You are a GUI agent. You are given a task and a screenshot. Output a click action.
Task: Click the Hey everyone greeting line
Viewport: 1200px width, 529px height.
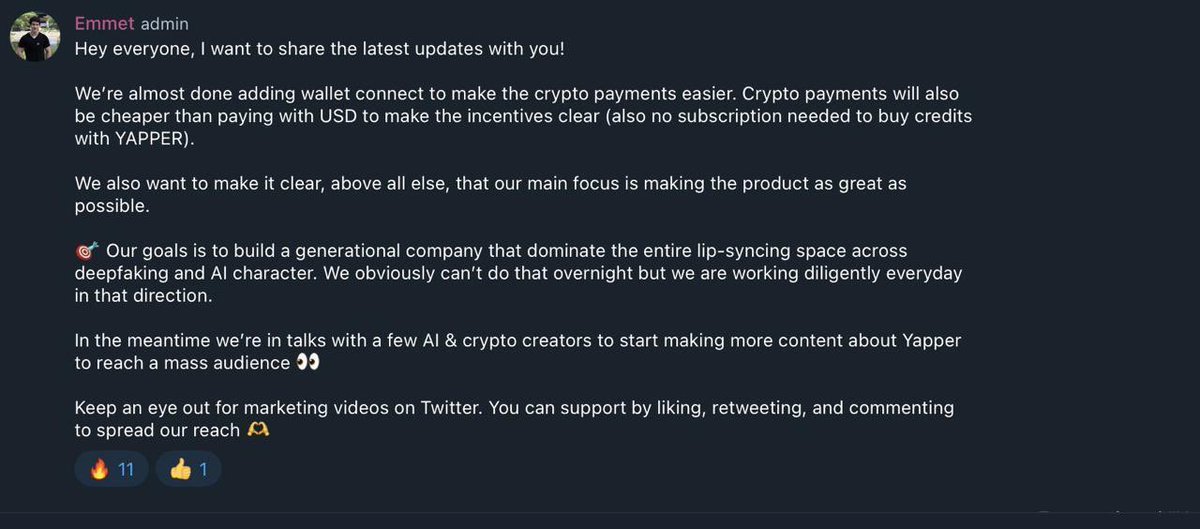click(320, 48)
